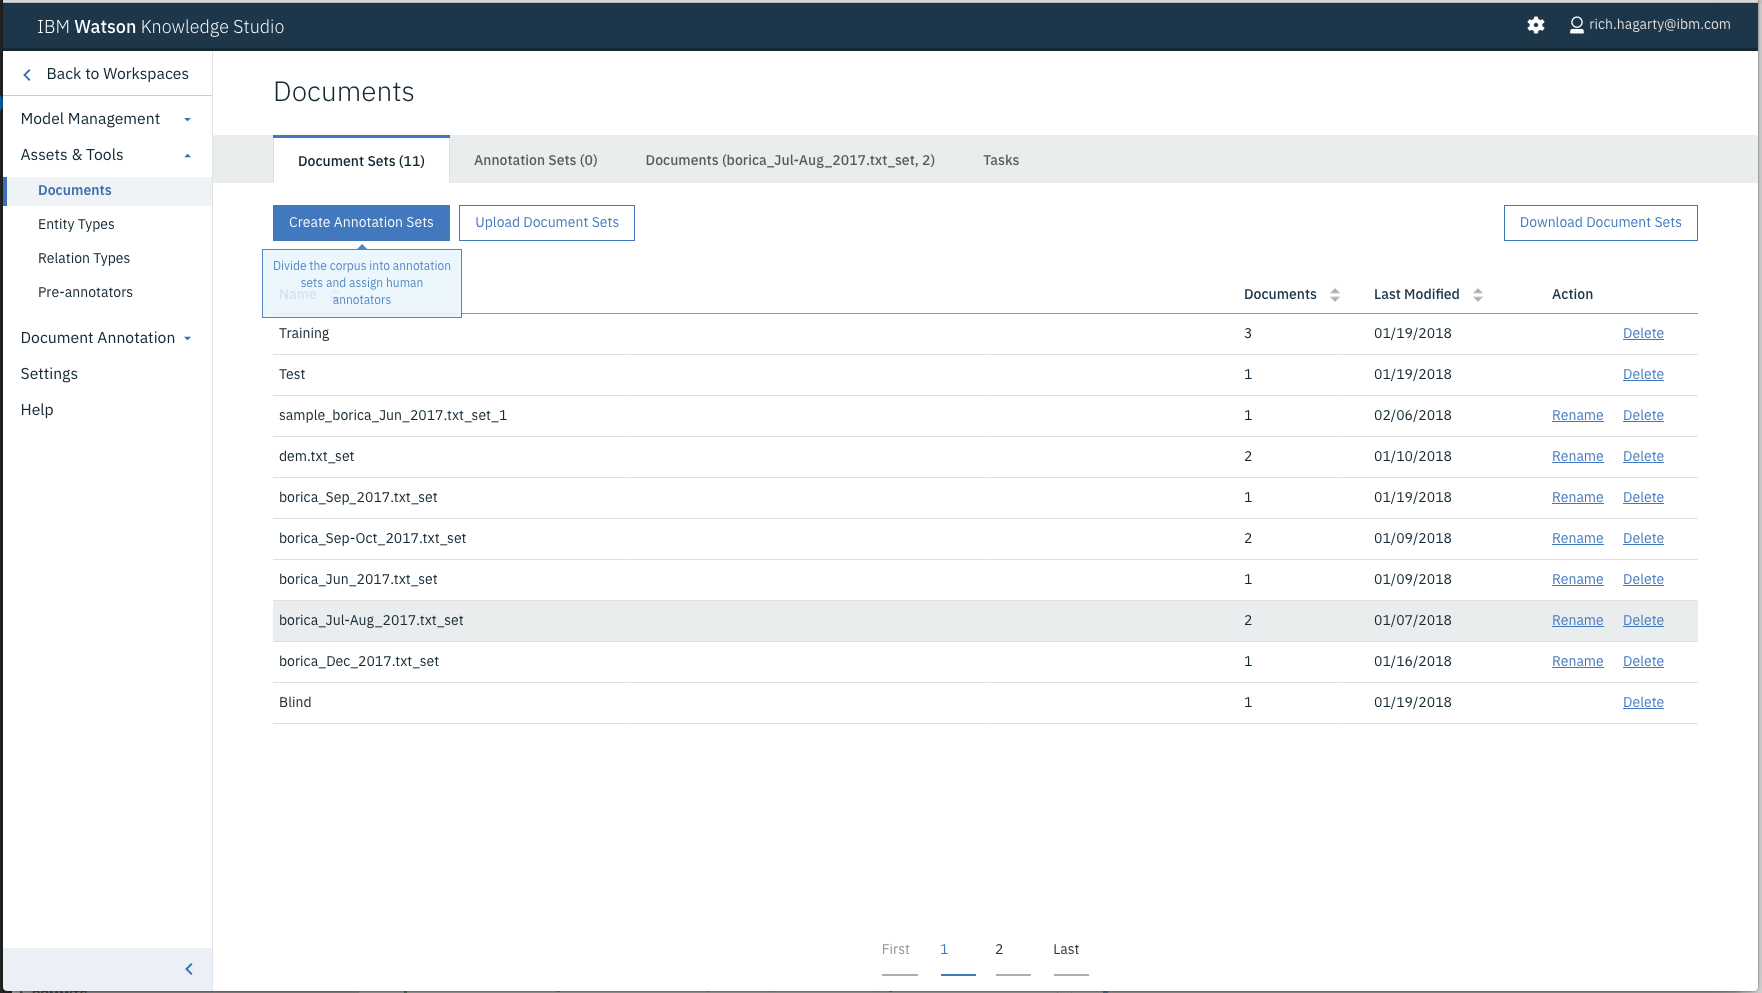Switch to the Annotation Sets (0) tab
Screen dimensions: 1762x993
(536, 160)
